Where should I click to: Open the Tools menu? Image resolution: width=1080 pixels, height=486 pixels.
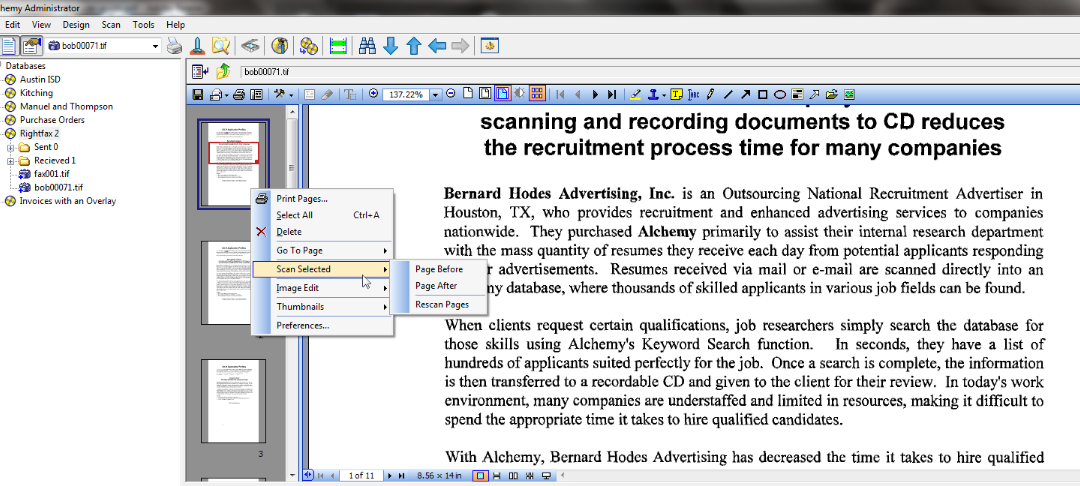coord(144,24)
